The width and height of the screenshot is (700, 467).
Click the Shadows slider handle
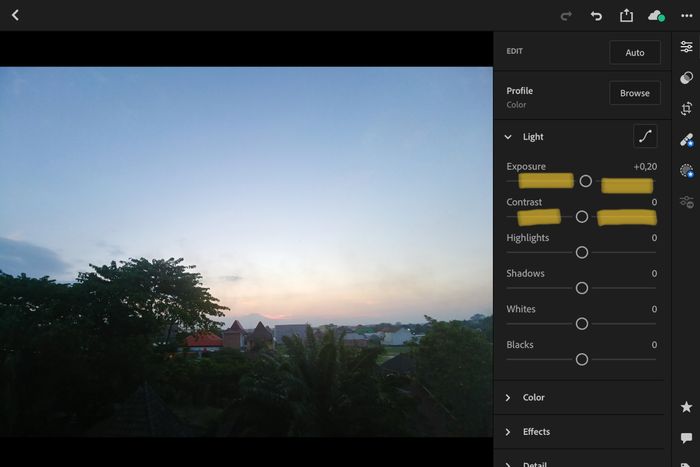coord(582,288)
